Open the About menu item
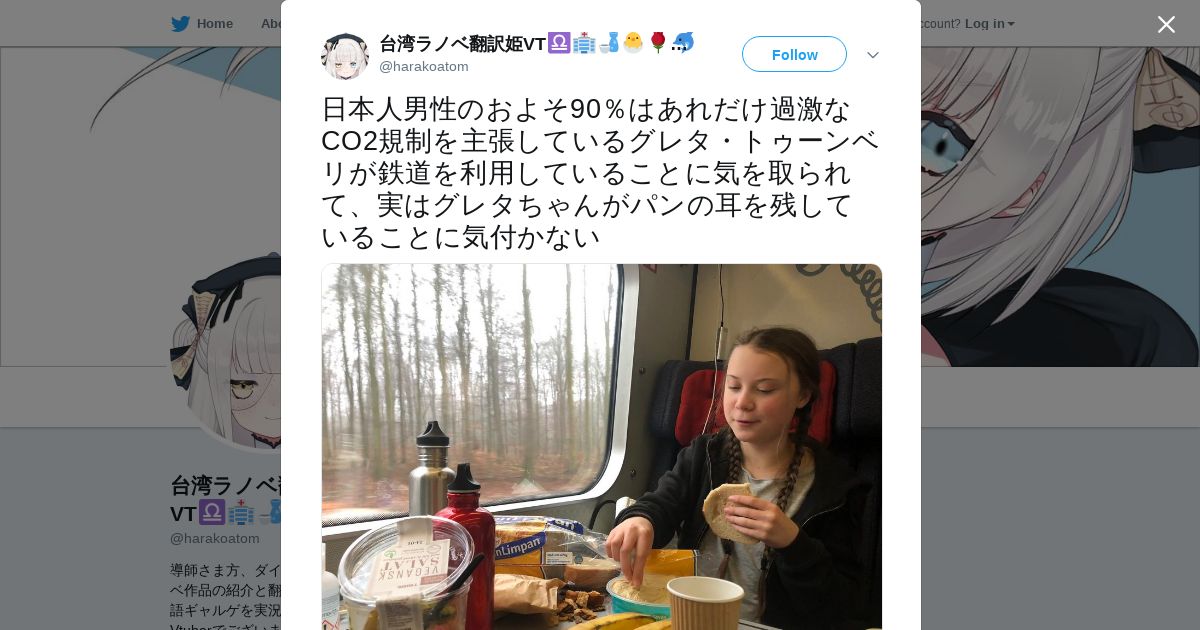The height and width of the screenshot is (630, 1200). (x=270, y=24)
